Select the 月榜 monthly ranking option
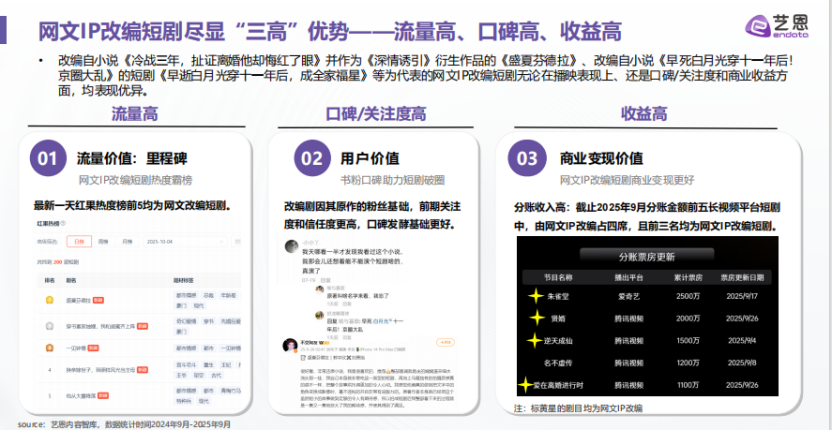The height and width of the screenshot is (430, 832). 127,242
